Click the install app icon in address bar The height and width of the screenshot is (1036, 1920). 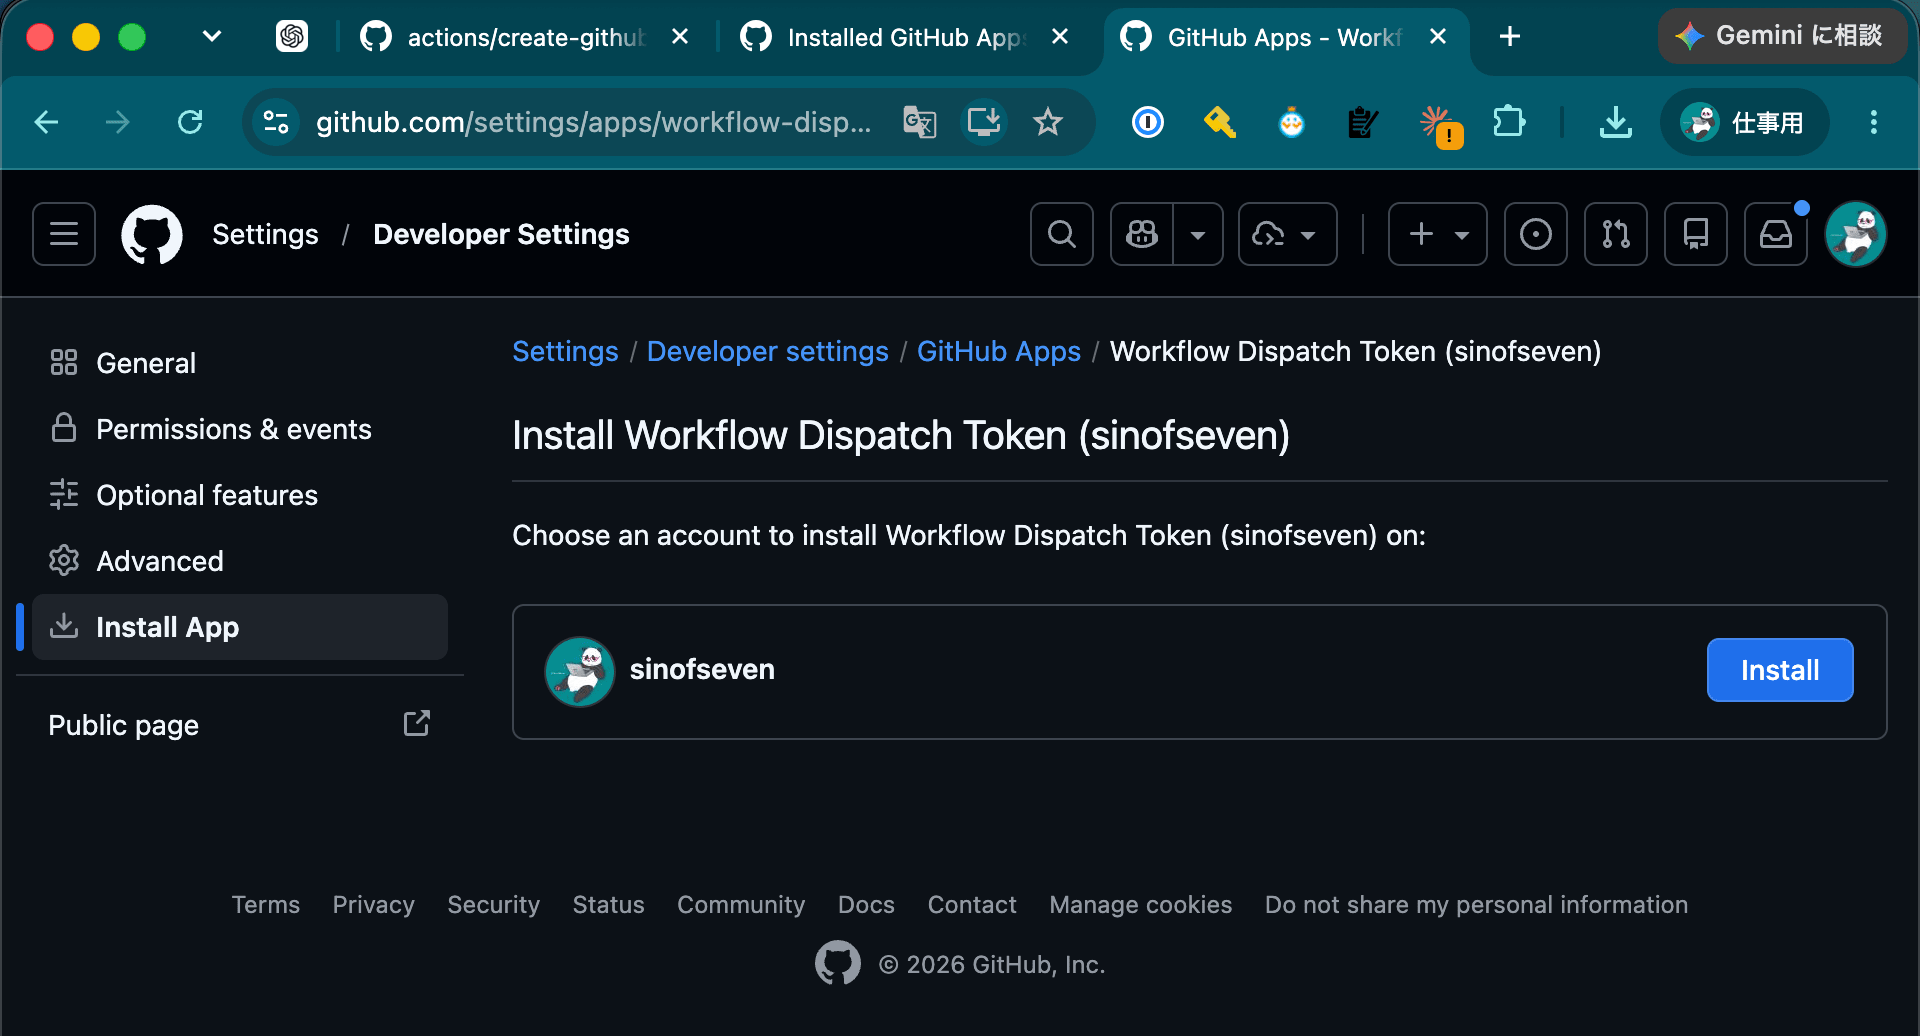pos(984,122)
